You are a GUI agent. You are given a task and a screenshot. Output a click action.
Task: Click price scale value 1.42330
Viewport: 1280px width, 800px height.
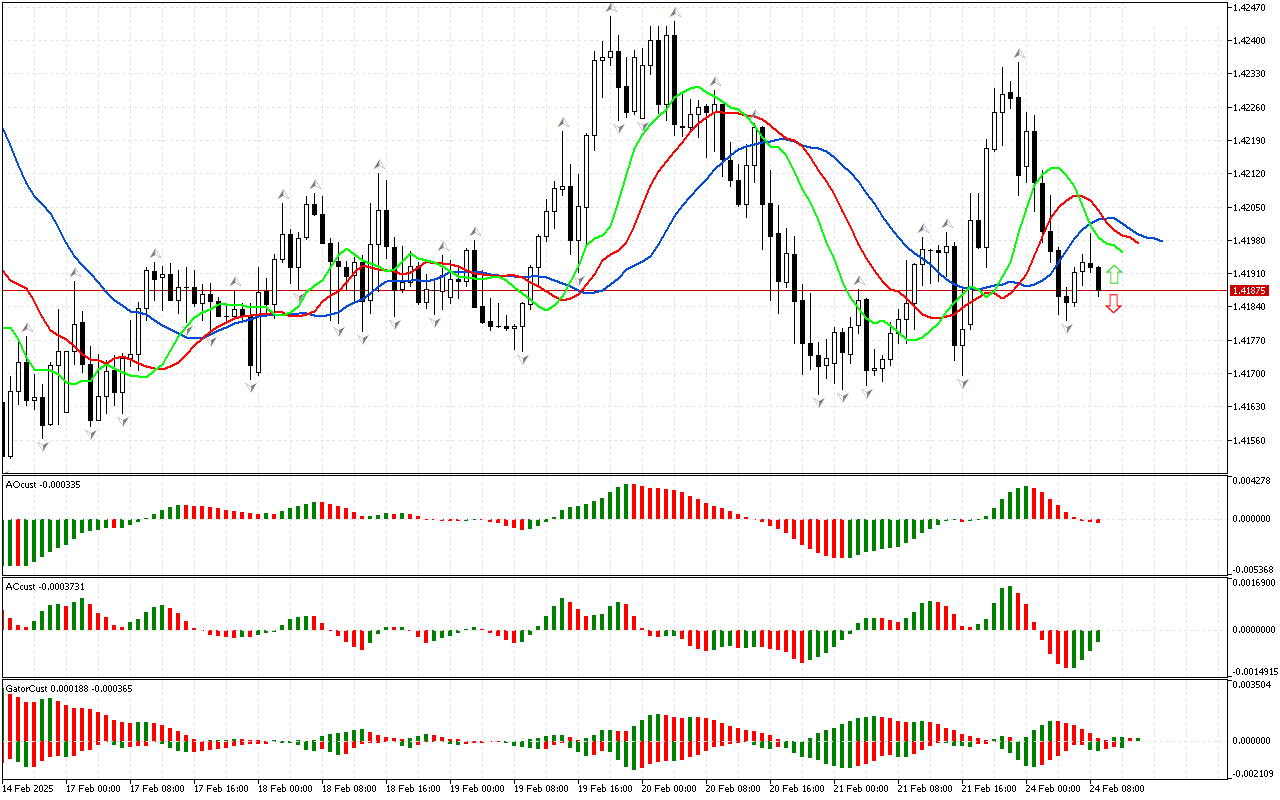pos(1249,73)
